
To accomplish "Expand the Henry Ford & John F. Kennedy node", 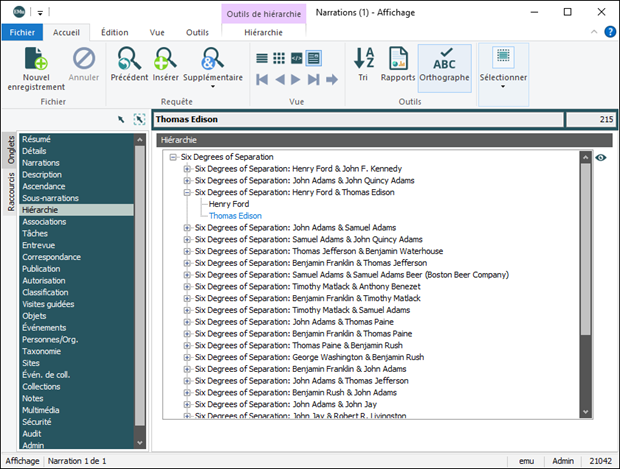I will [187, 169].
